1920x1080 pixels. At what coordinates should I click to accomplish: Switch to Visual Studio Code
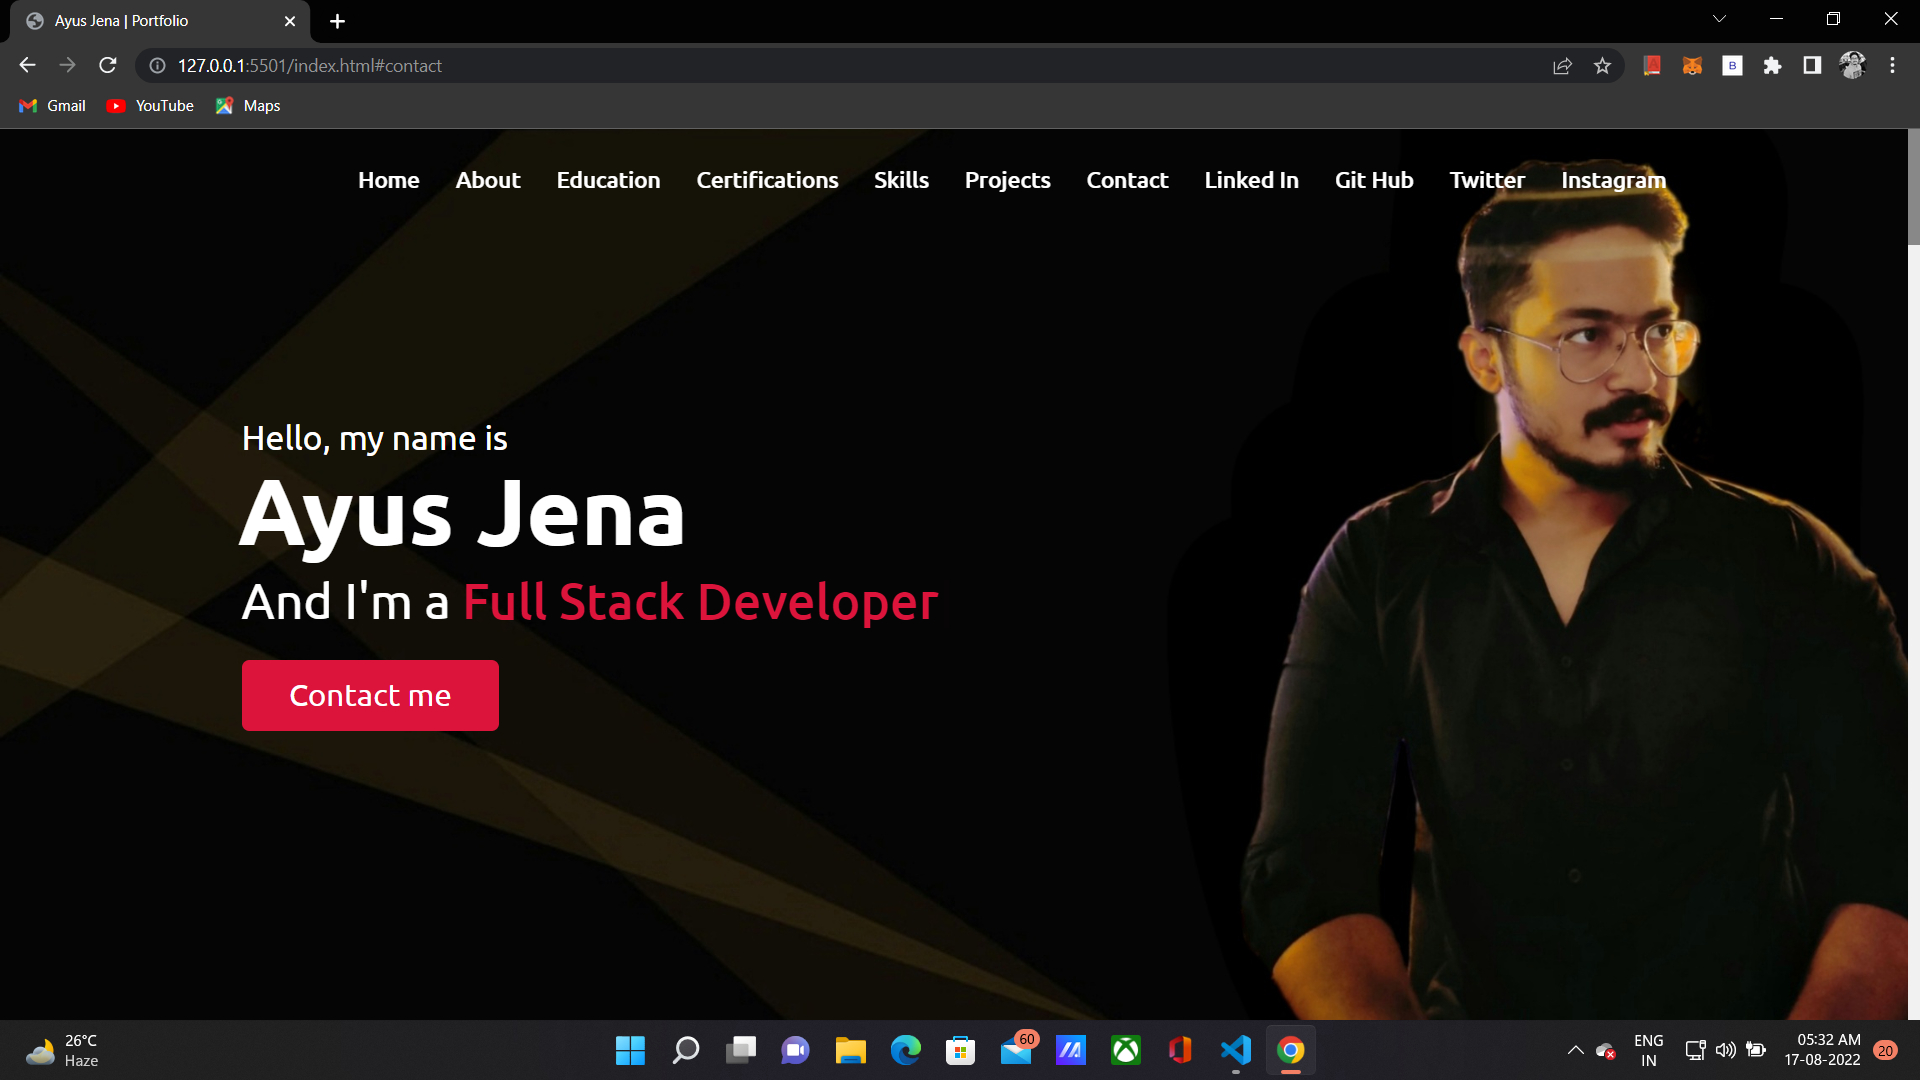click(1236, 1050)
